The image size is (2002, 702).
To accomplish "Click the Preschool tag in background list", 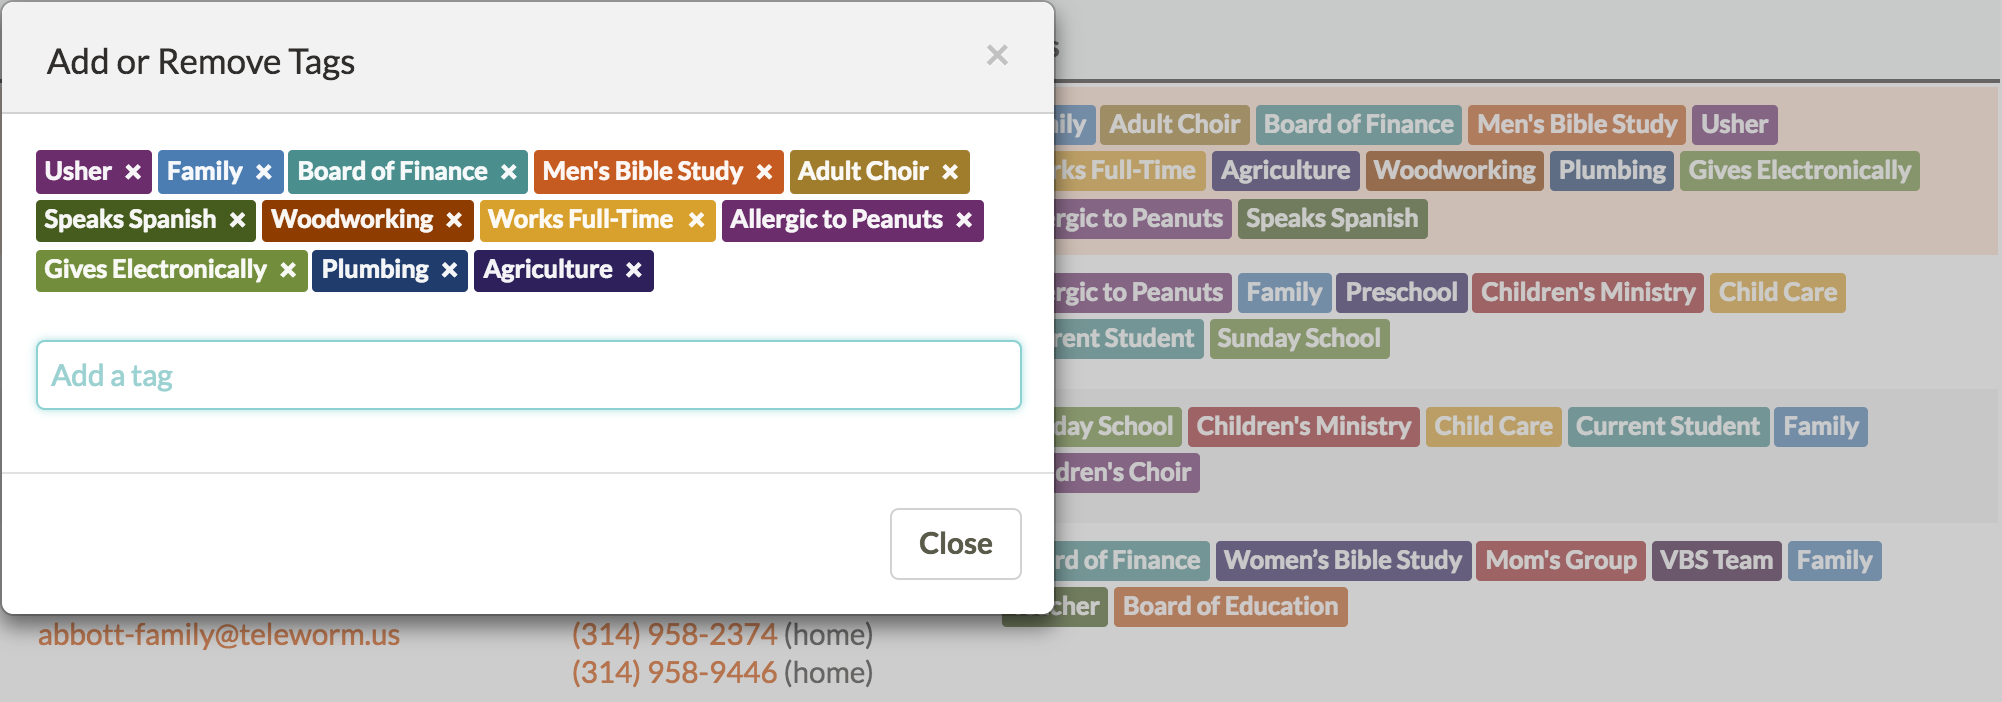I will [1401, 293].
